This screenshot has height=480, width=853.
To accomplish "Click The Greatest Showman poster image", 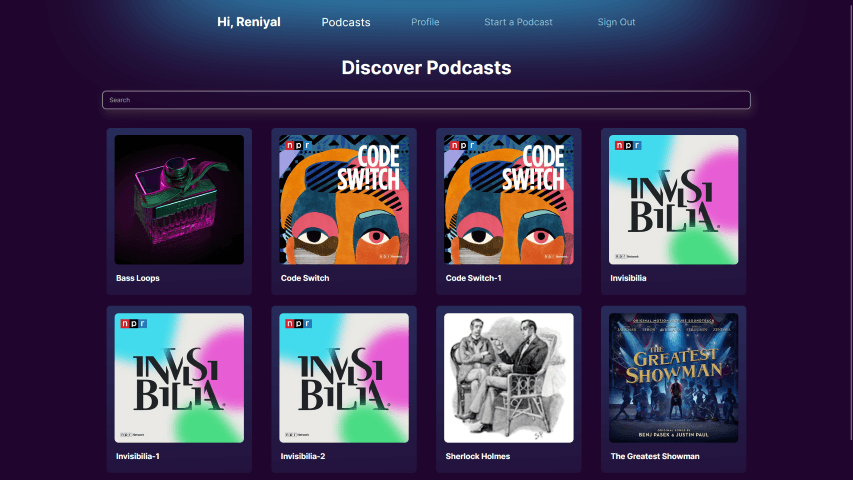I will pyautogui.click(x=674, y=378).
